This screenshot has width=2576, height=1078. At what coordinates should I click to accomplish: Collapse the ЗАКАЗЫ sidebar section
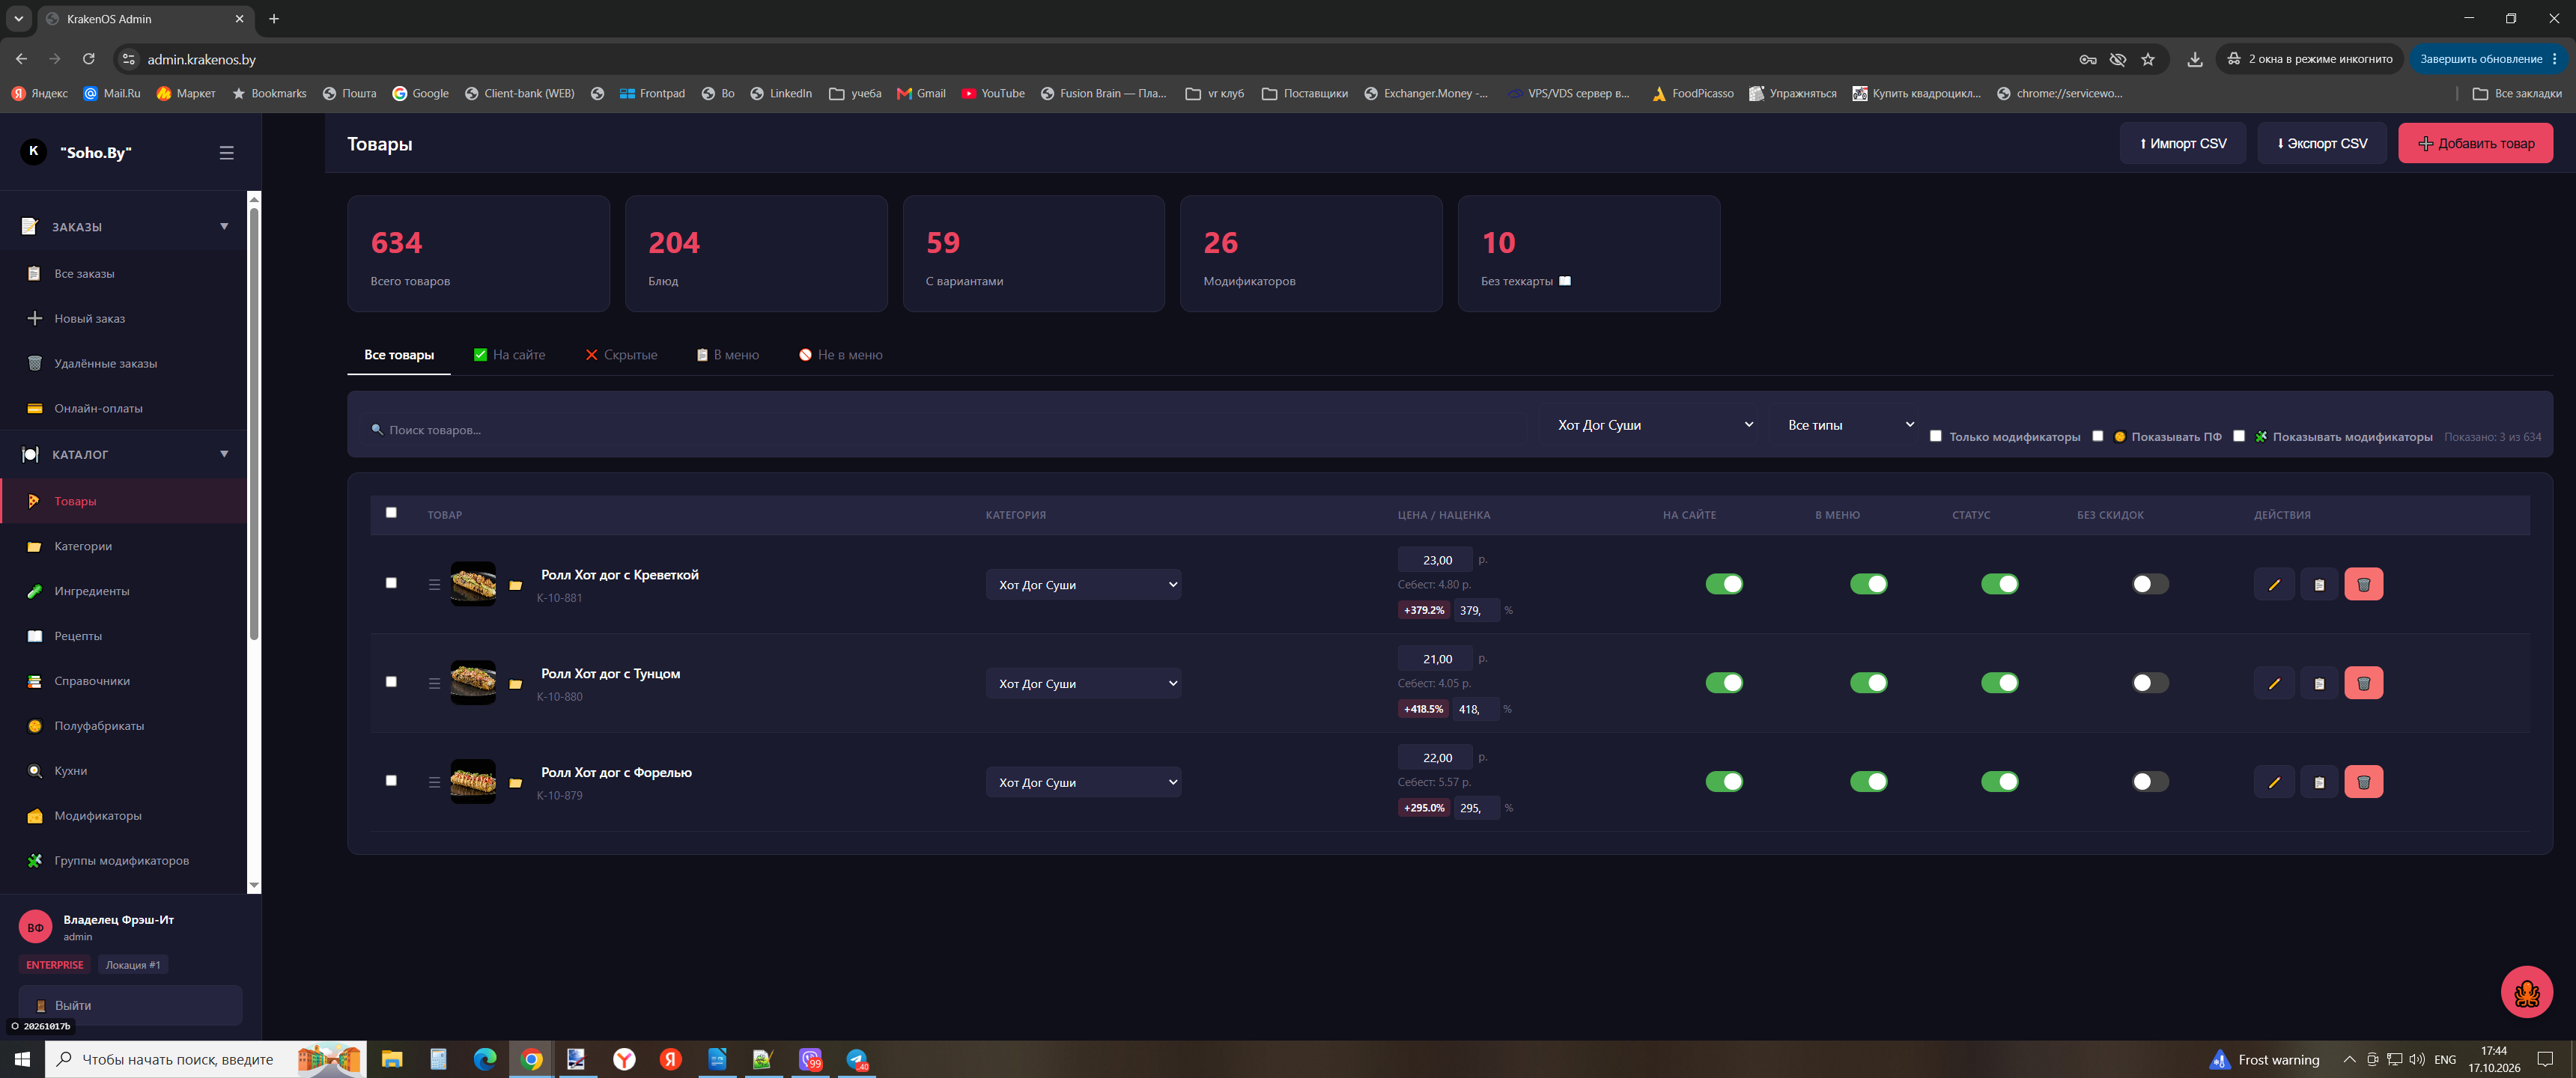[124, 227]
